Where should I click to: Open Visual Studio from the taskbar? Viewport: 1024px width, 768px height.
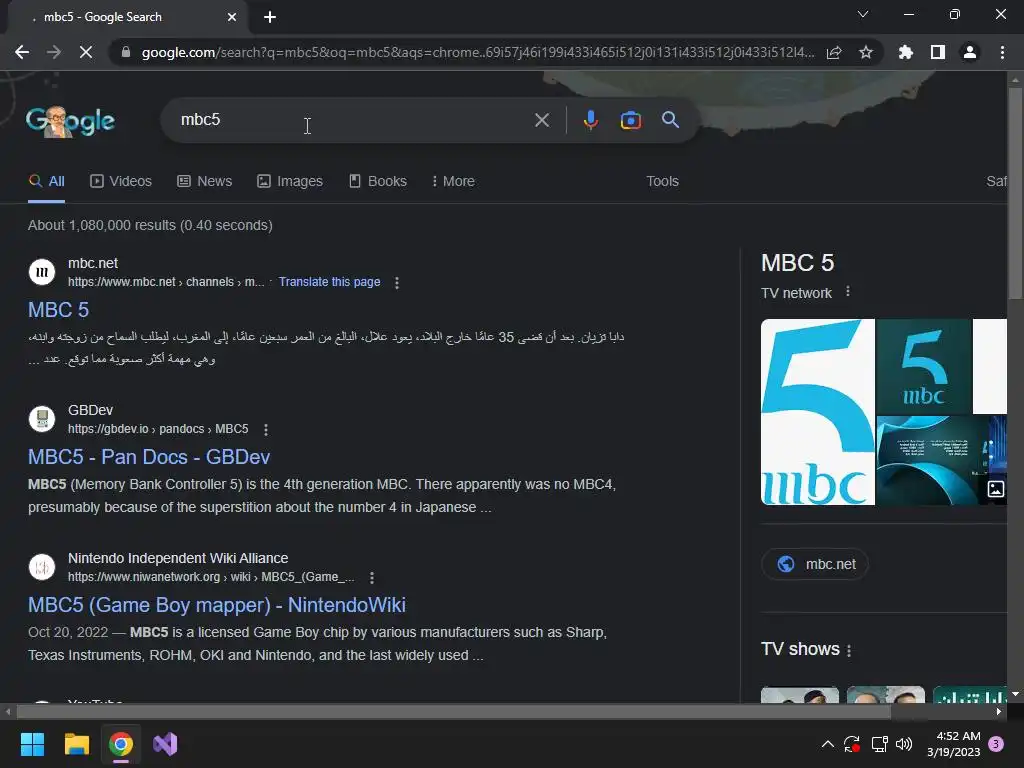165,744
